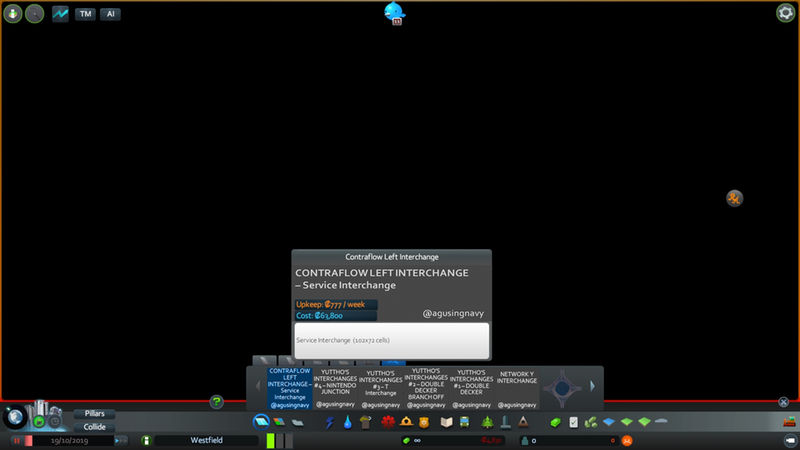Open the settings gear icon
Screen dimensions: 800x450
(786, 13)
